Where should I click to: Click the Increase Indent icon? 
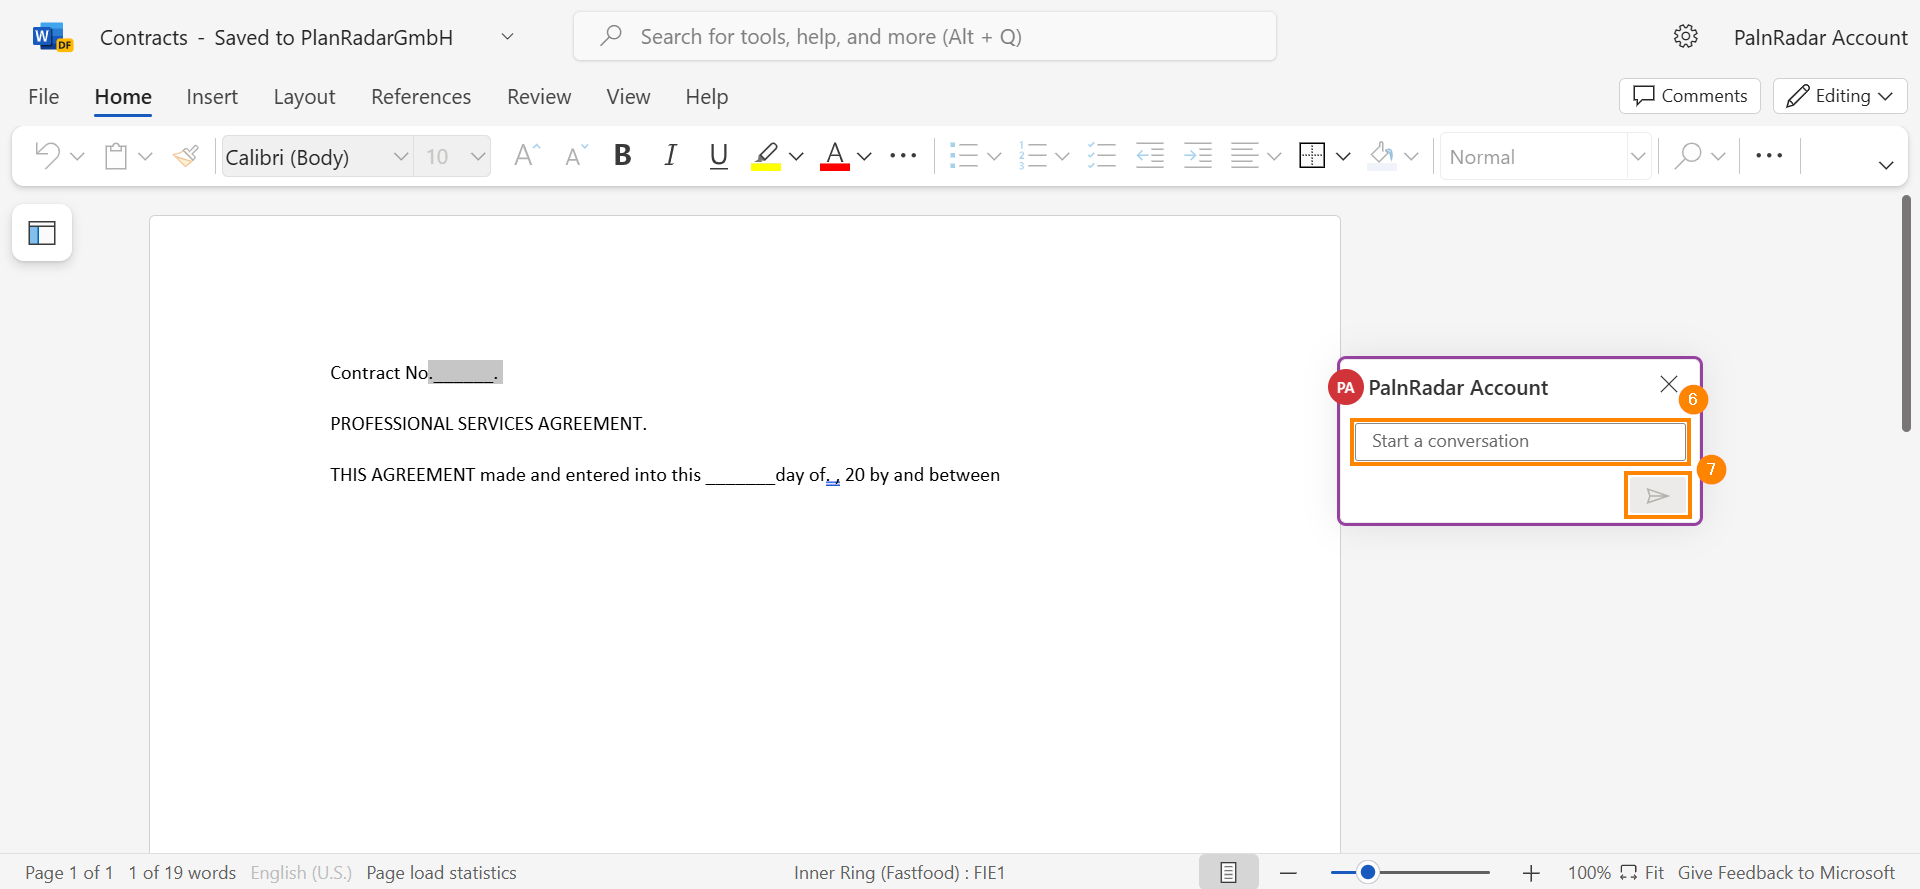1197,156
